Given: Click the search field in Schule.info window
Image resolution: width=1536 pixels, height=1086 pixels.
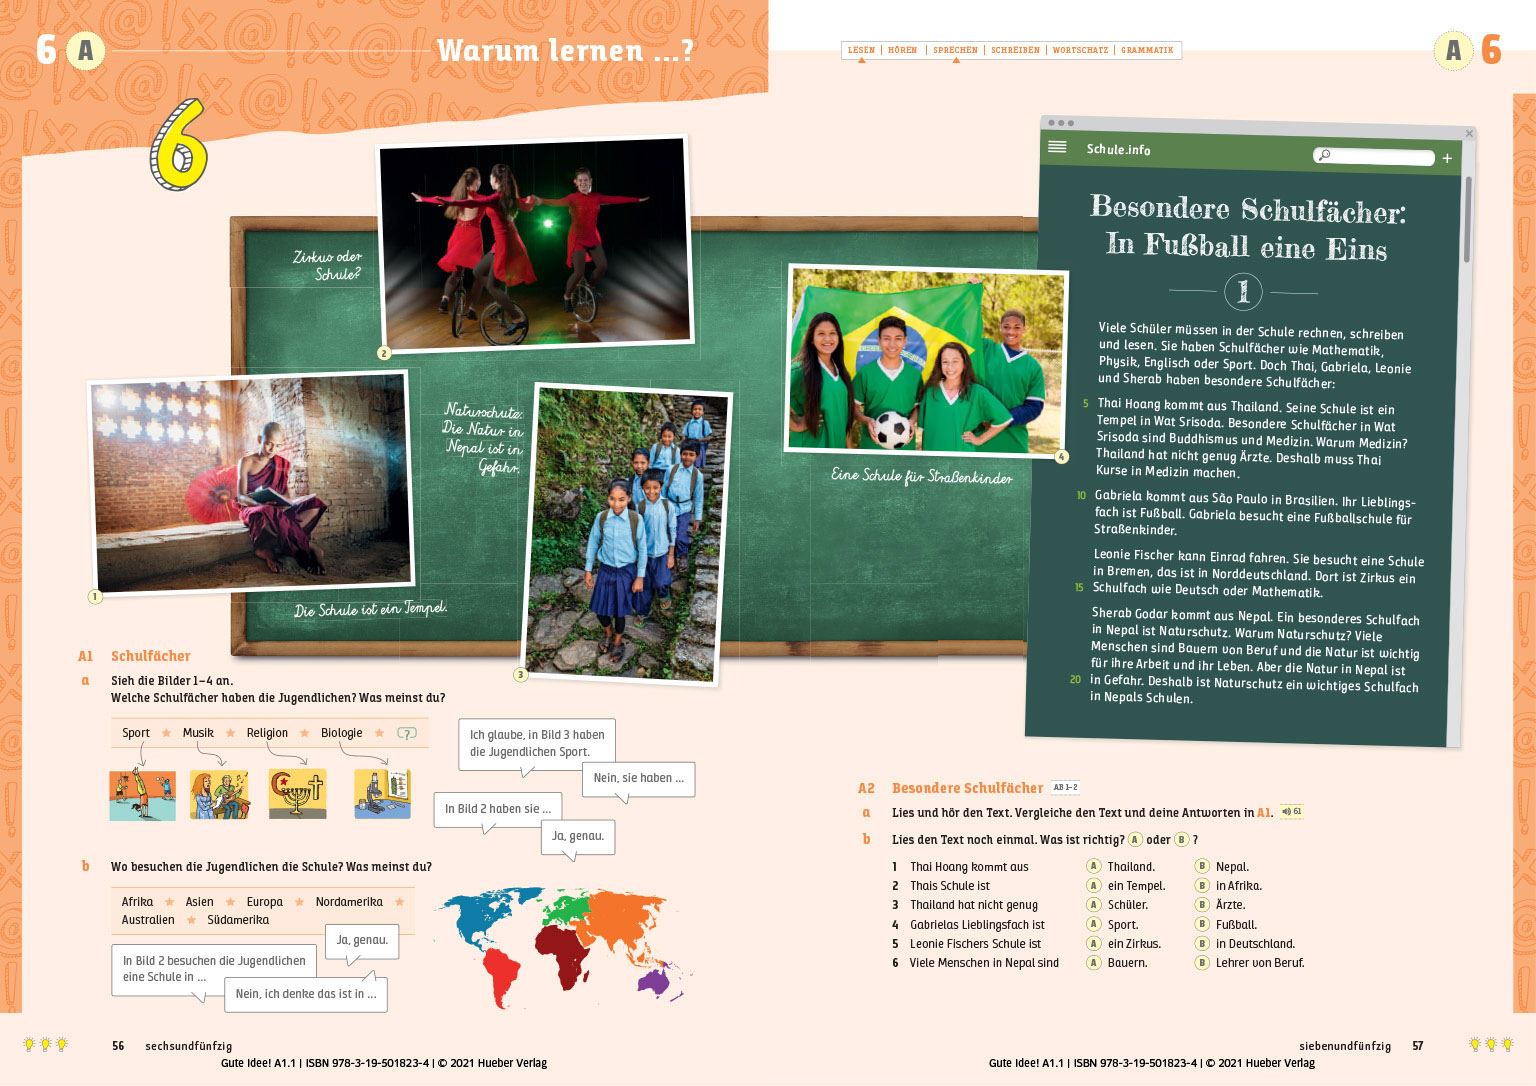Looking at the screenshot, I should (1374, 156).
